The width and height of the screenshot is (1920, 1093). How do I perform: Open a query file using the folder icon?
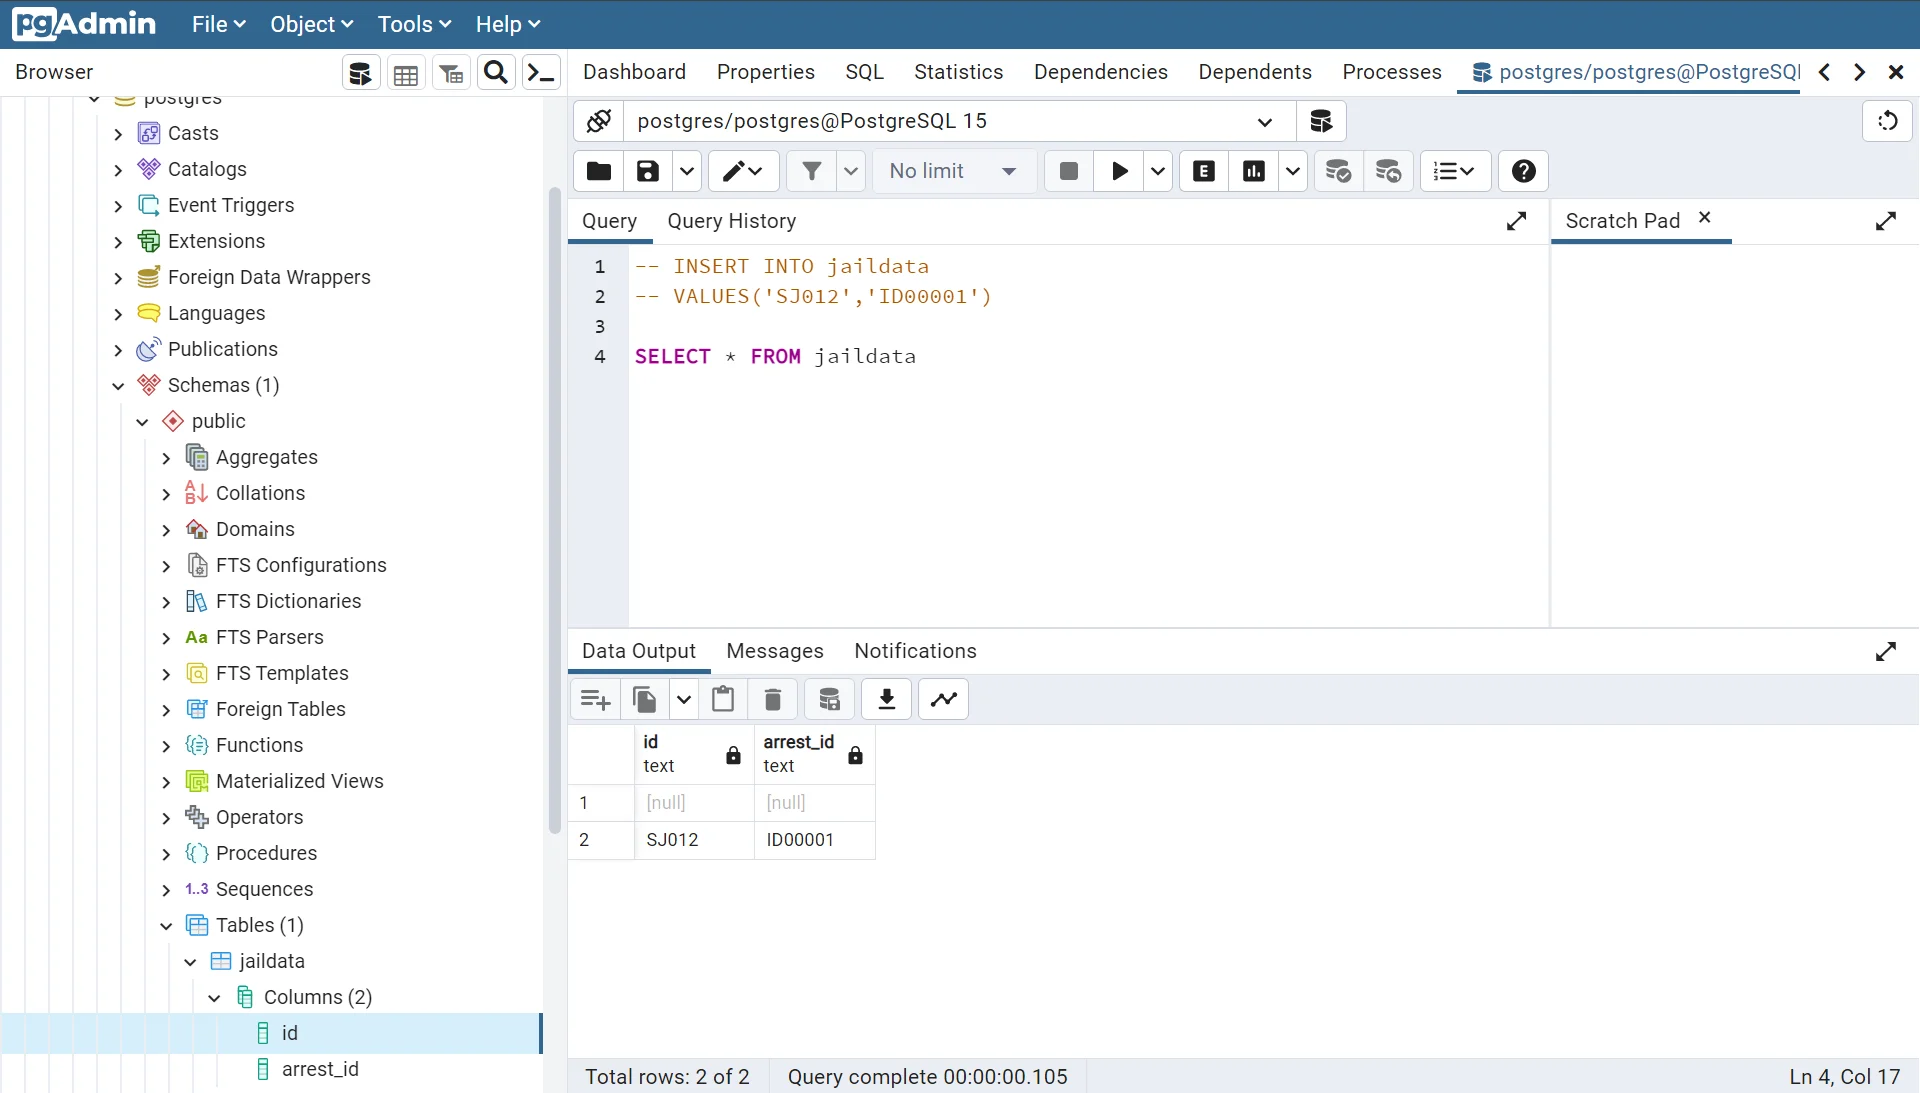597,171
